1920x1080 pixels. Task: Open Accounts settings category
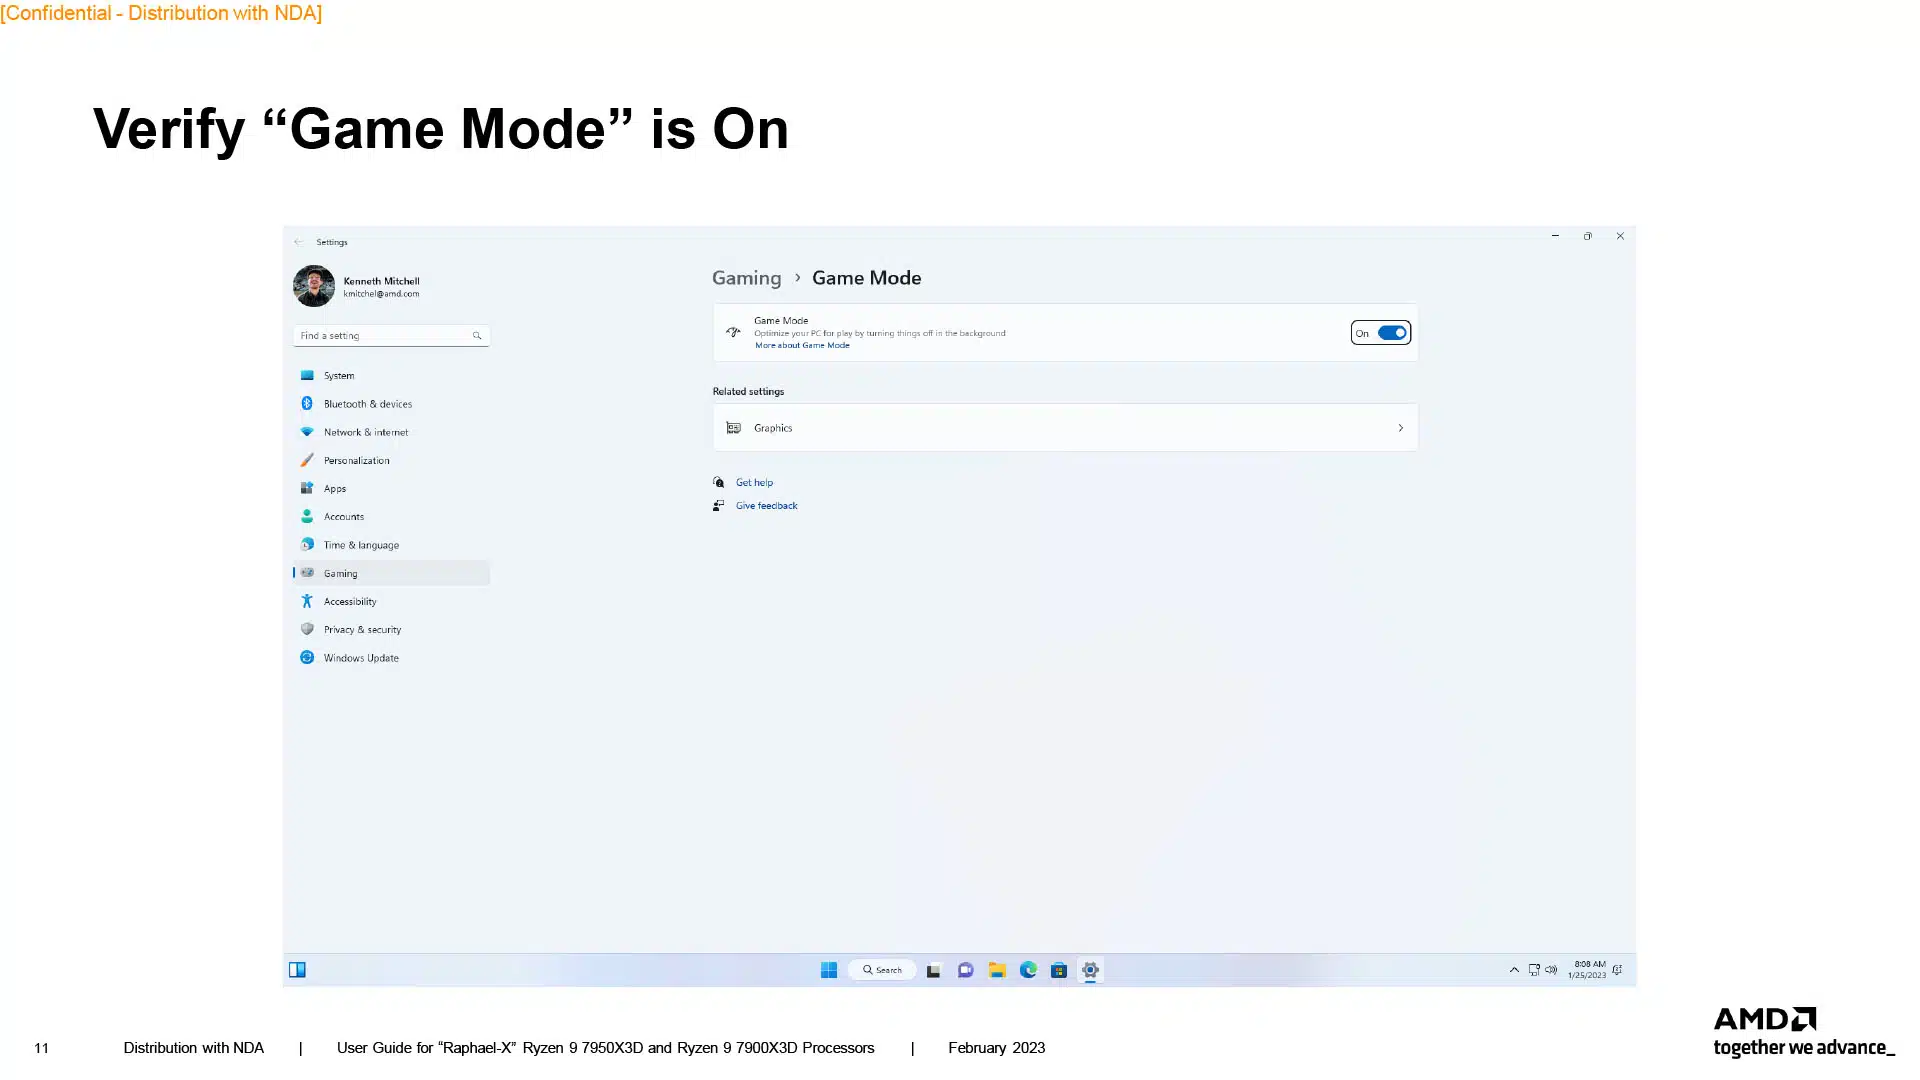point(391,516)
